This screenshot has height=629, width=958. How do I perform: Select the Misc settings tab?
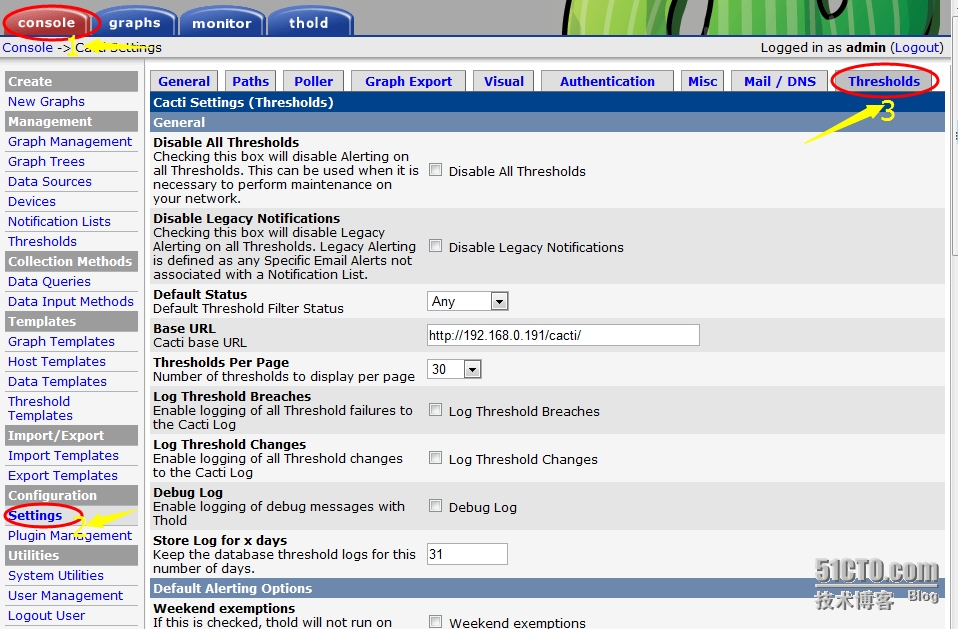click(703, 81)
